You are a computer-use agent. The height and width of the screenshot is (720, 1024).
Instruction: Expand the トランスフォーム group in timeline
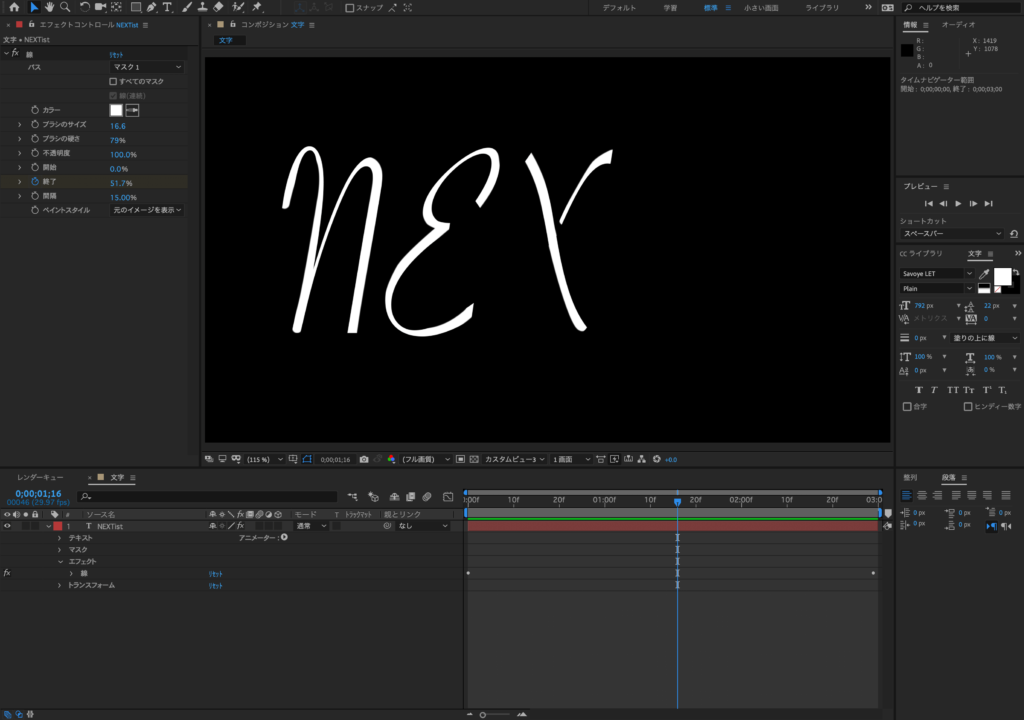pos(59,585)
